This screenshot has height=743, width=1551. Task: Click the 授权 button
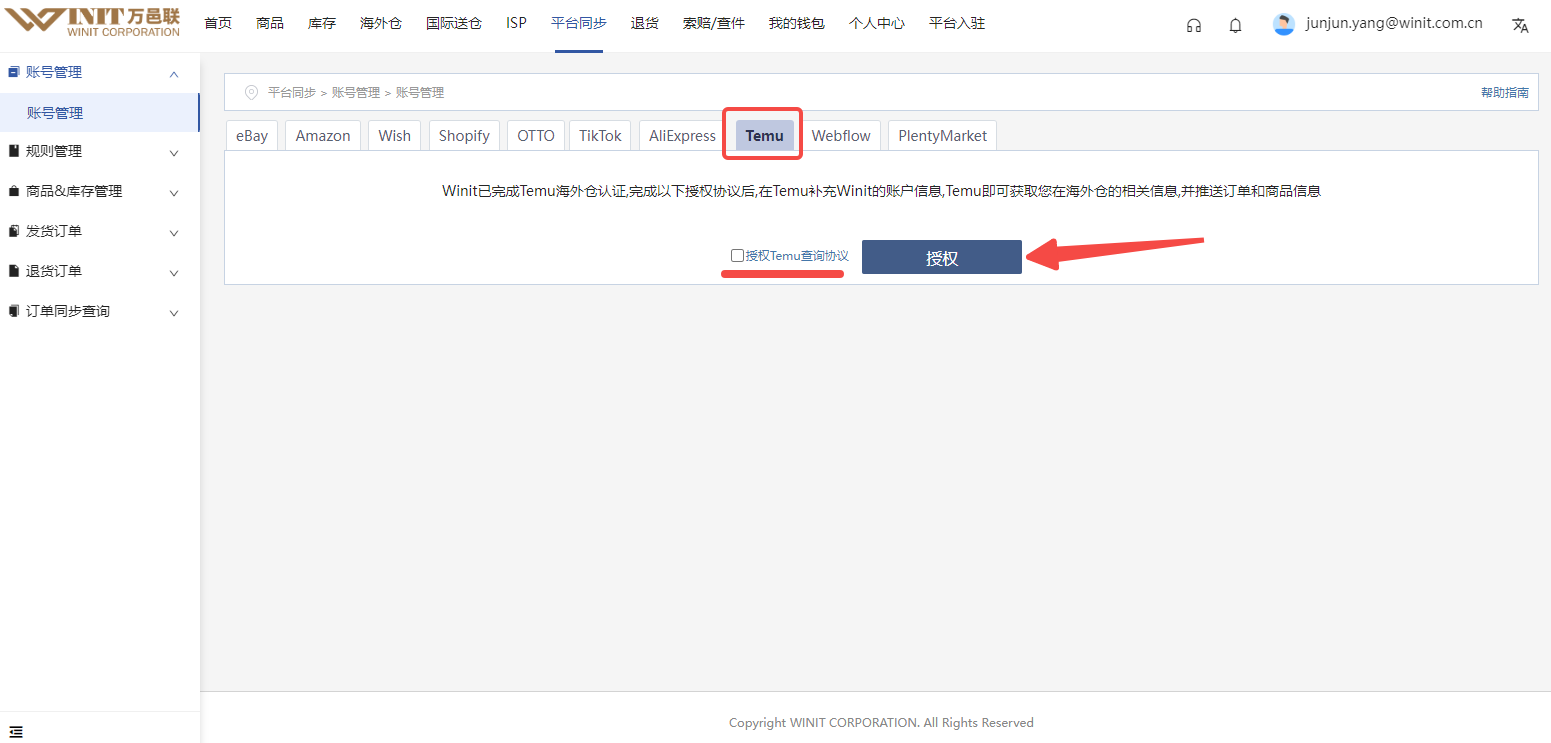pyautogui.click(x=942, y=257)
